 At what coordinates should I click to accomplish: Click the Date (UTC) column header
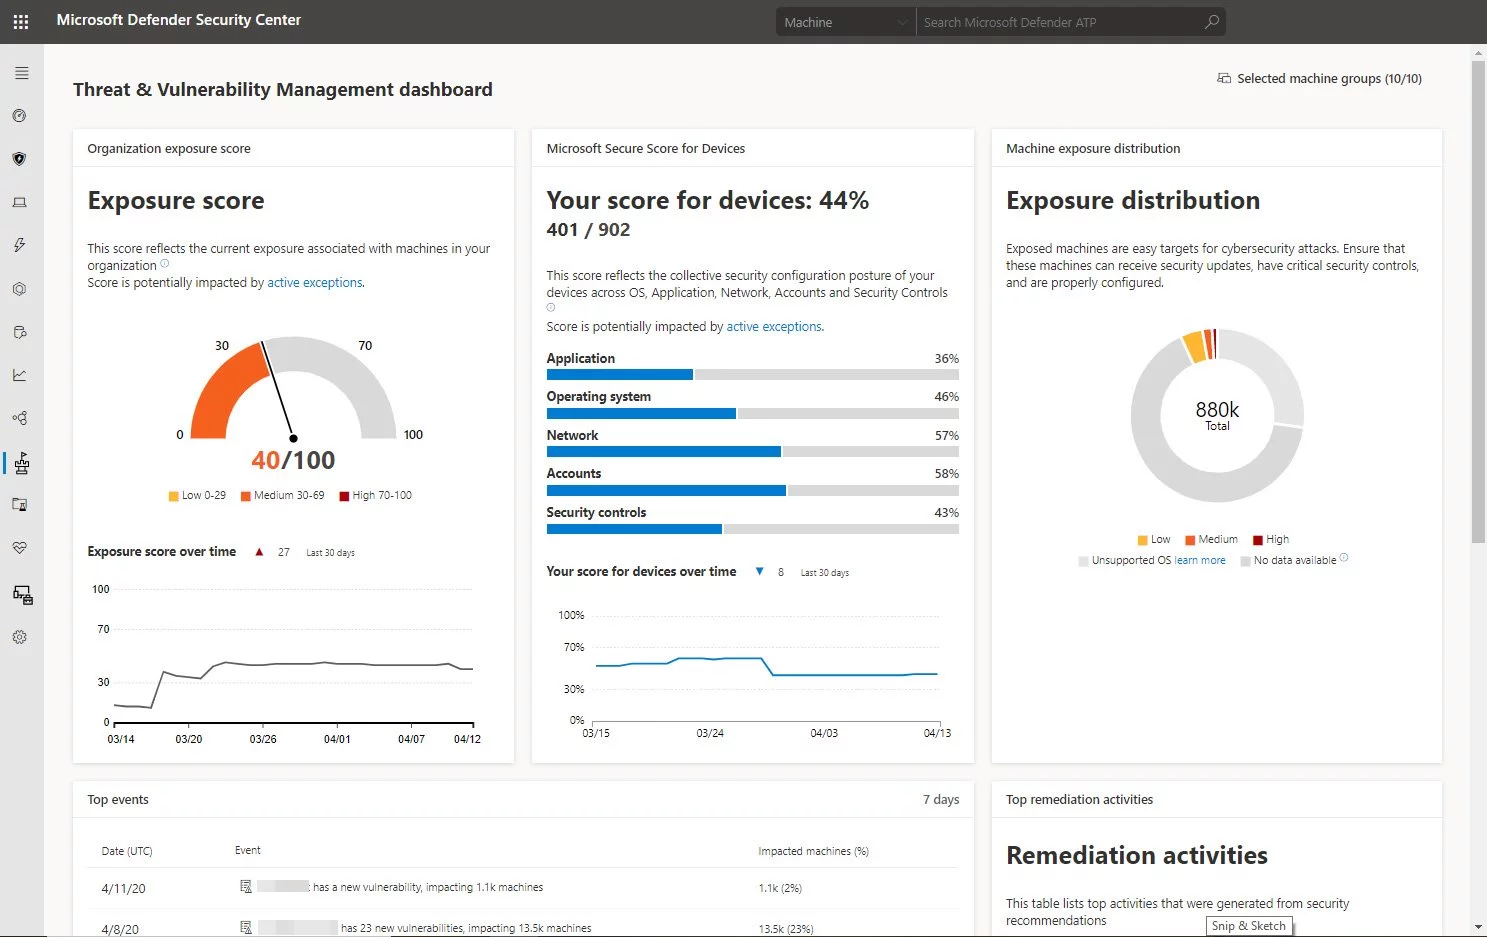pos(127,851)
